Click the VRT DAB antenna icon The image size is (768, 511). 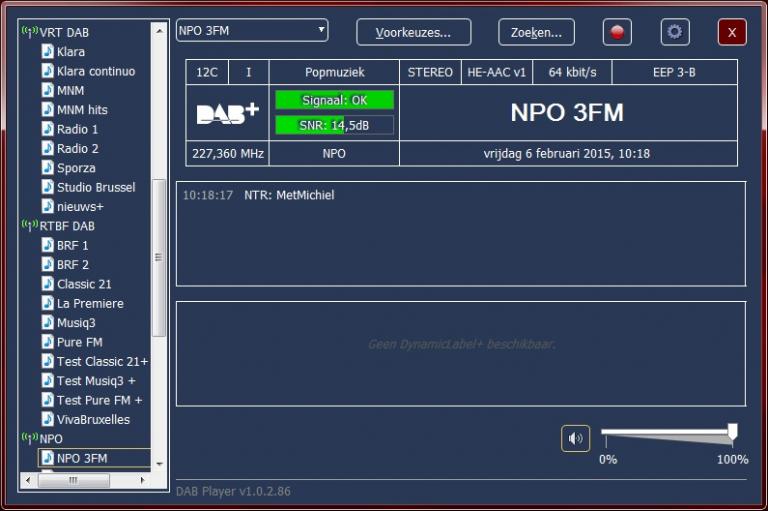(29, 32)
